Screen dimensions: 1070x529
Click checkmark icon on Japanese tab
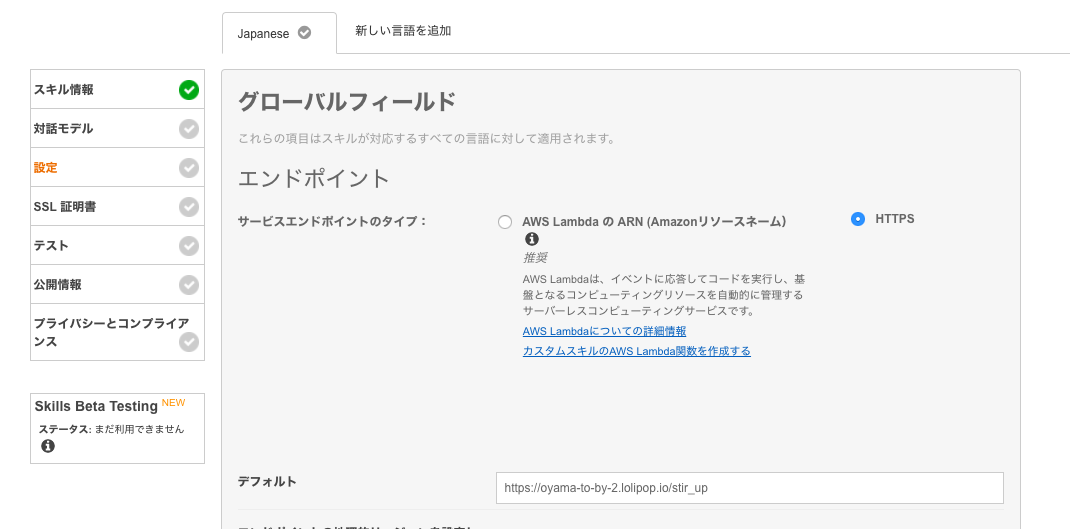tap(304, 33)
